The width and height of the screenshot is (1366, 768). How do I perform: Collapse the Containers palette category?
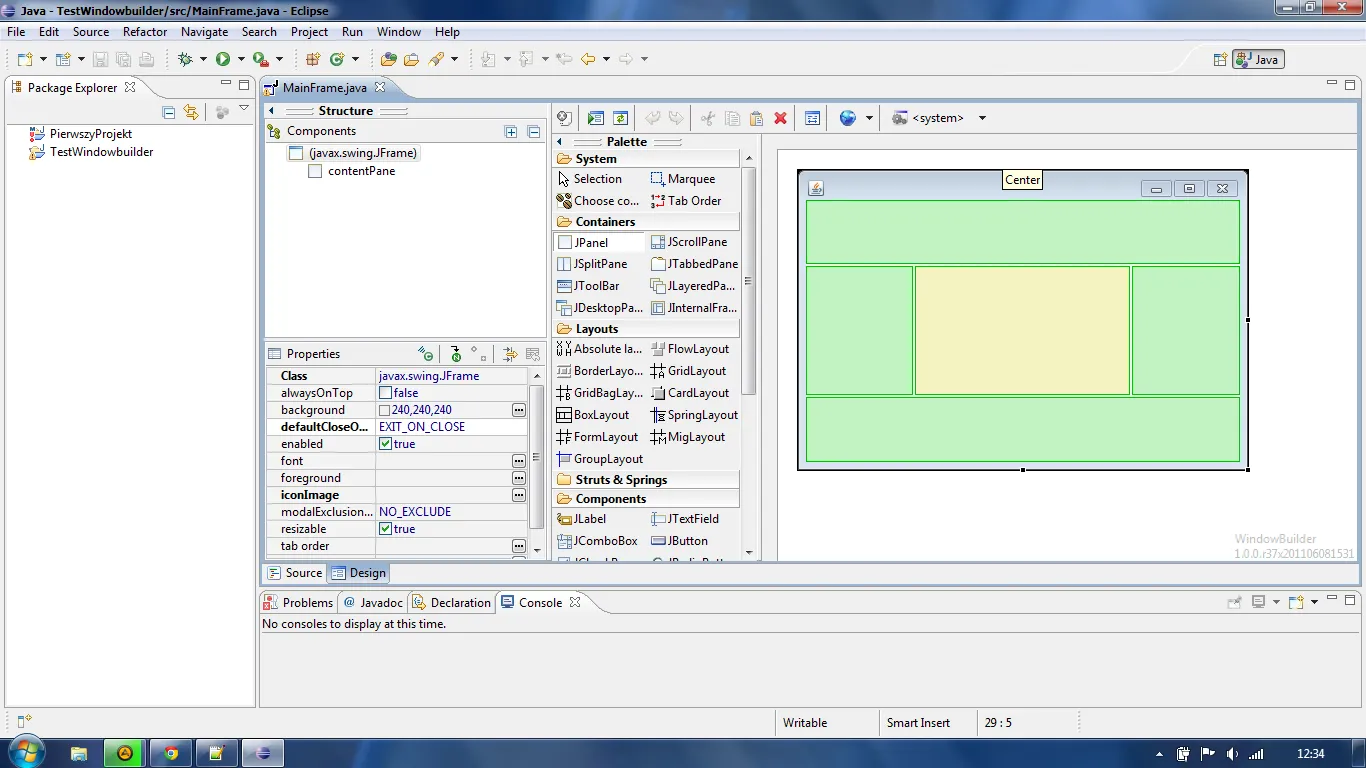(x=605, y=222)
